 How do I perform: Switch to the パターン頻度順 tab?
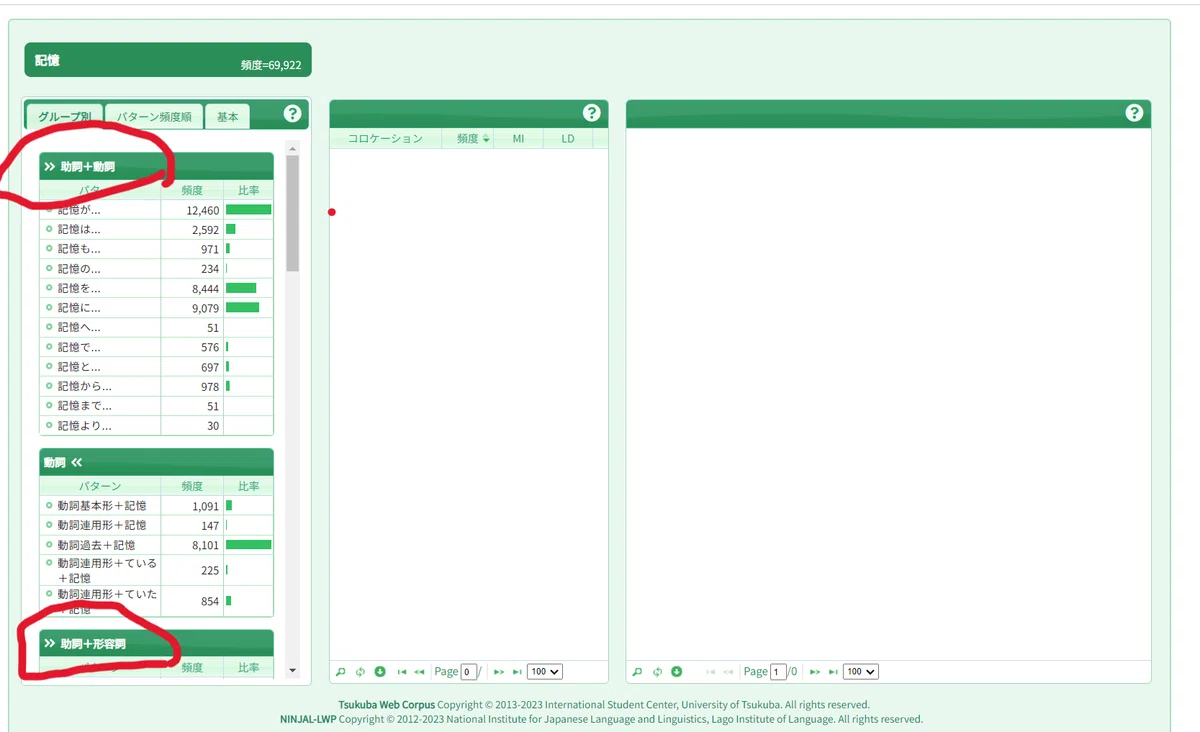[154, 116]
